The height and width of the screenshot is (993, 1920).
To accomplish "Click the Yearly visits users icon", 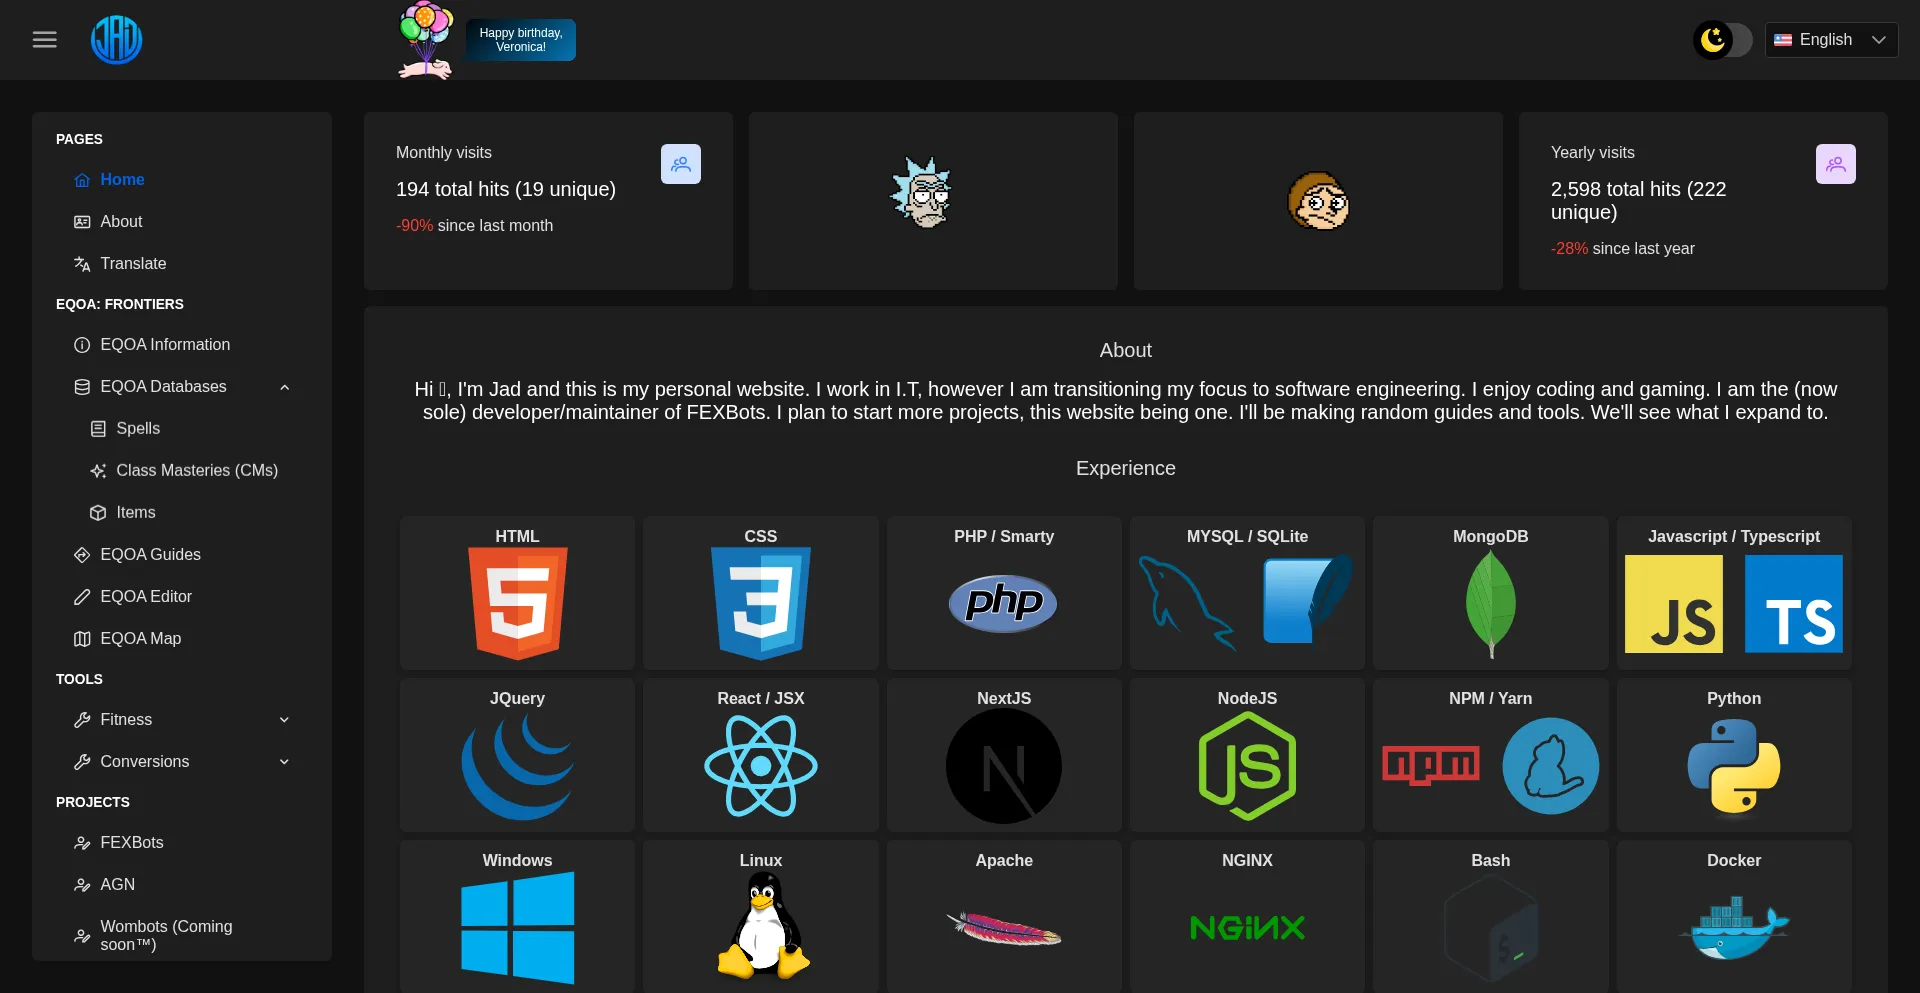I will click(x=1836, y=164).
